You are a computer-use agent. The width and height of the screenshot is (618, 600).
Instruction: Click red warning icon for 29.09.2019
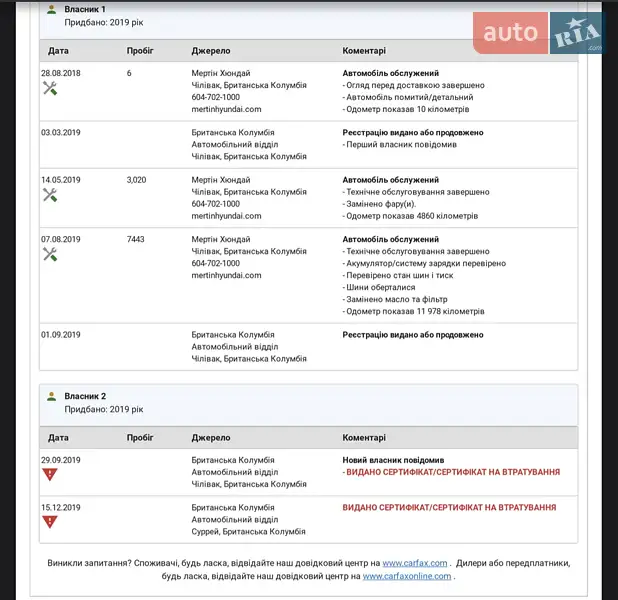[50, 475]
